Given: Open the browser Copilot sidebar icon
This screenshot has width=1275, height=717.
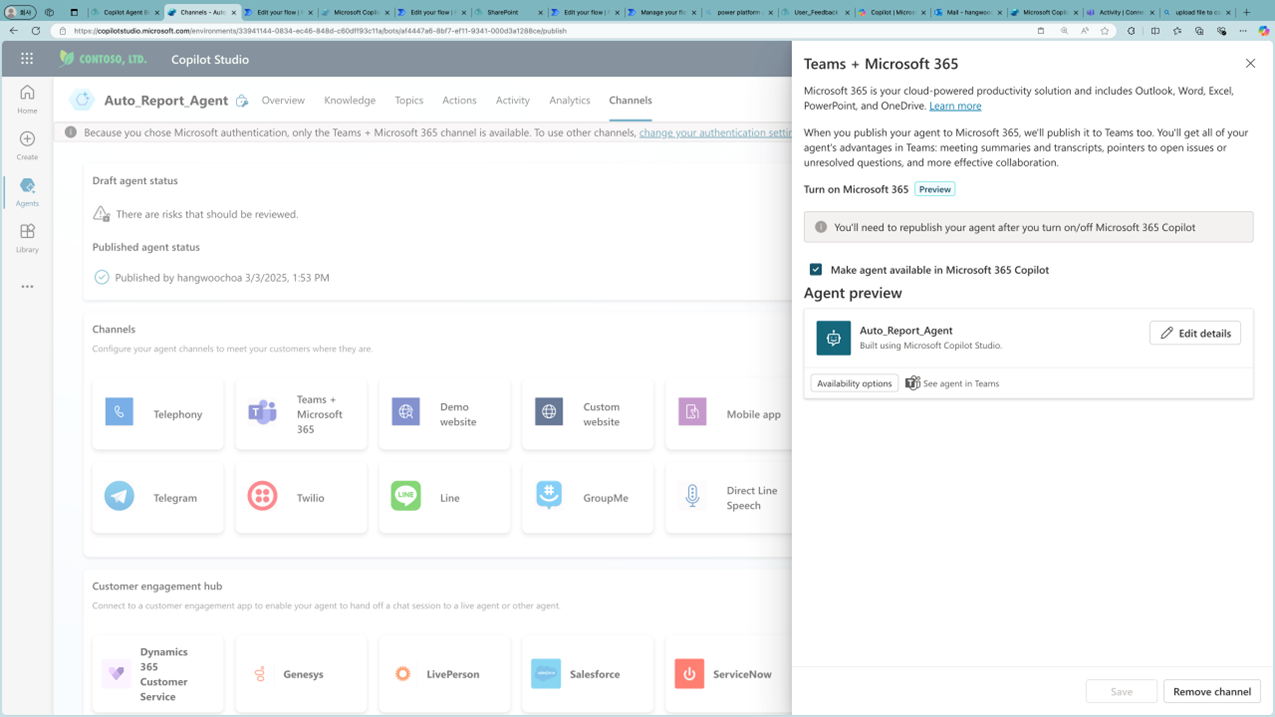Looking at the screenshot, I should pos(1264,31).
